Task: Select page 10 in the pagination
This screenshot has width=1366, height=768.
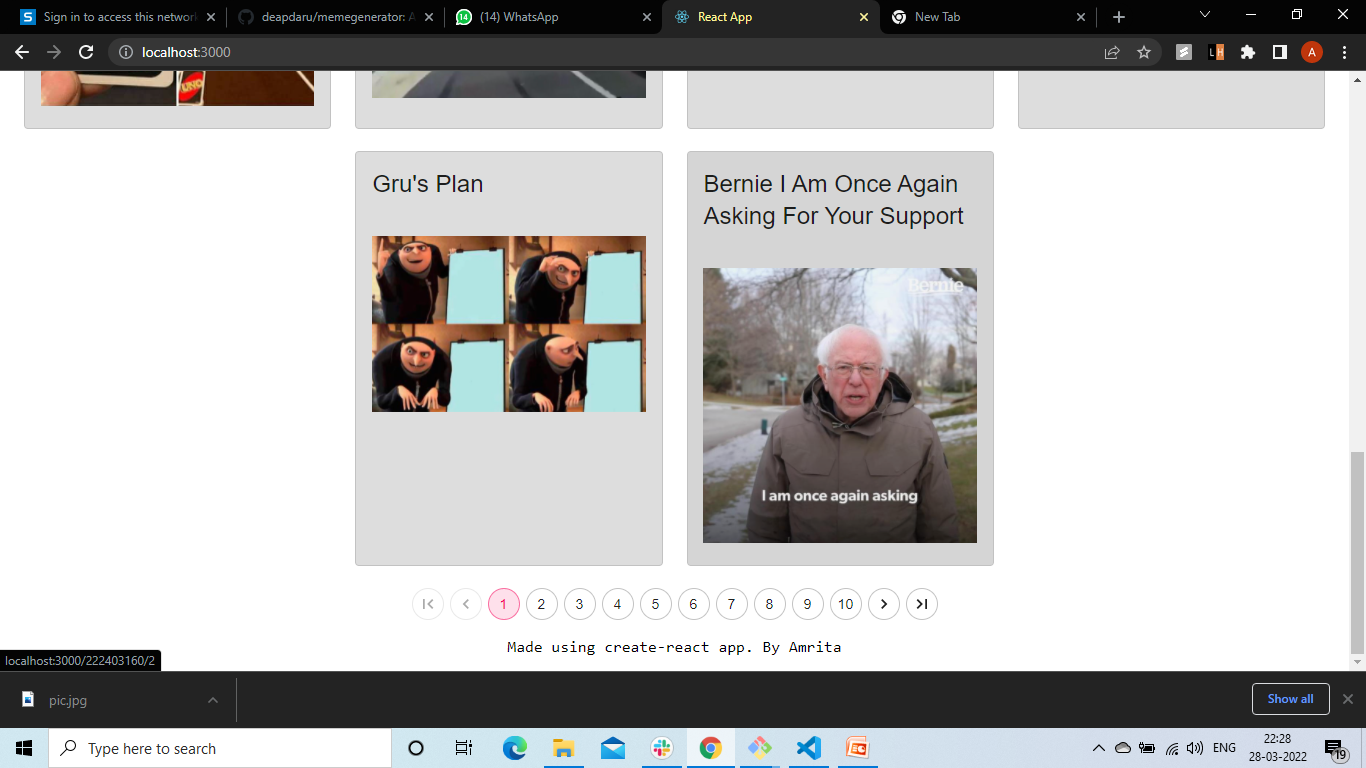Action: 845,604
